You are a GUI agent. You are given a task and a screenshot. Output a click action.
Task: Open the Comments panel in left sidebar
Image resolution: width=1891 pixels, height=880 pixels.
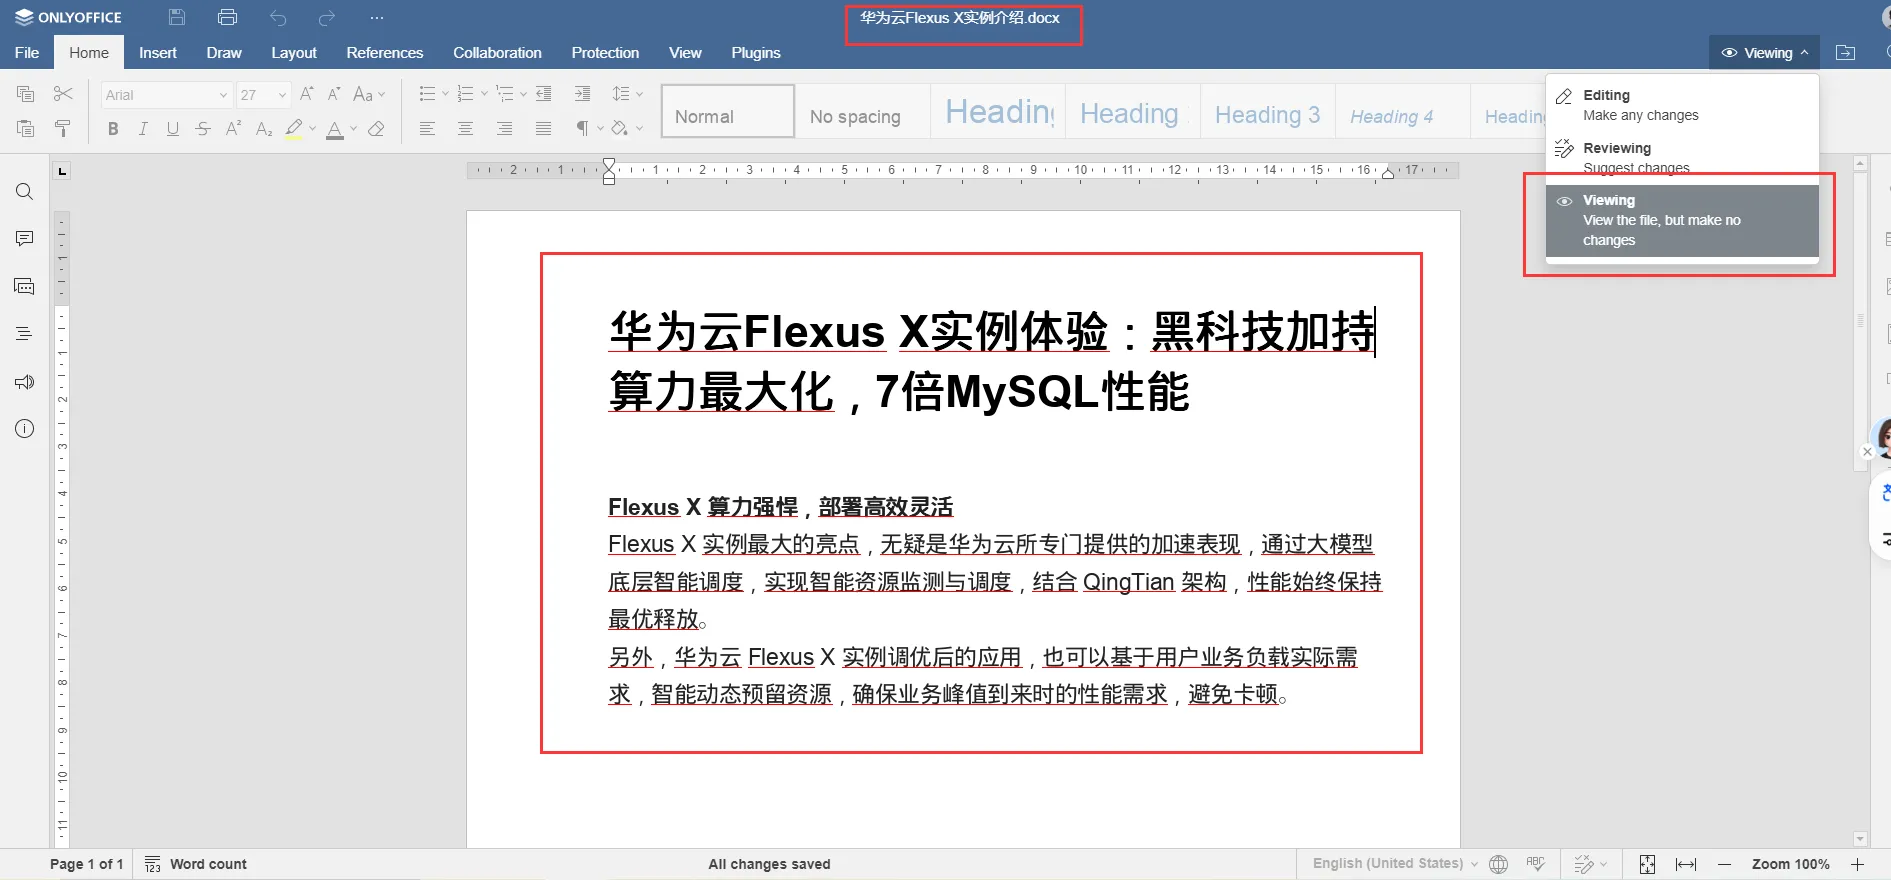pos(25,238)
